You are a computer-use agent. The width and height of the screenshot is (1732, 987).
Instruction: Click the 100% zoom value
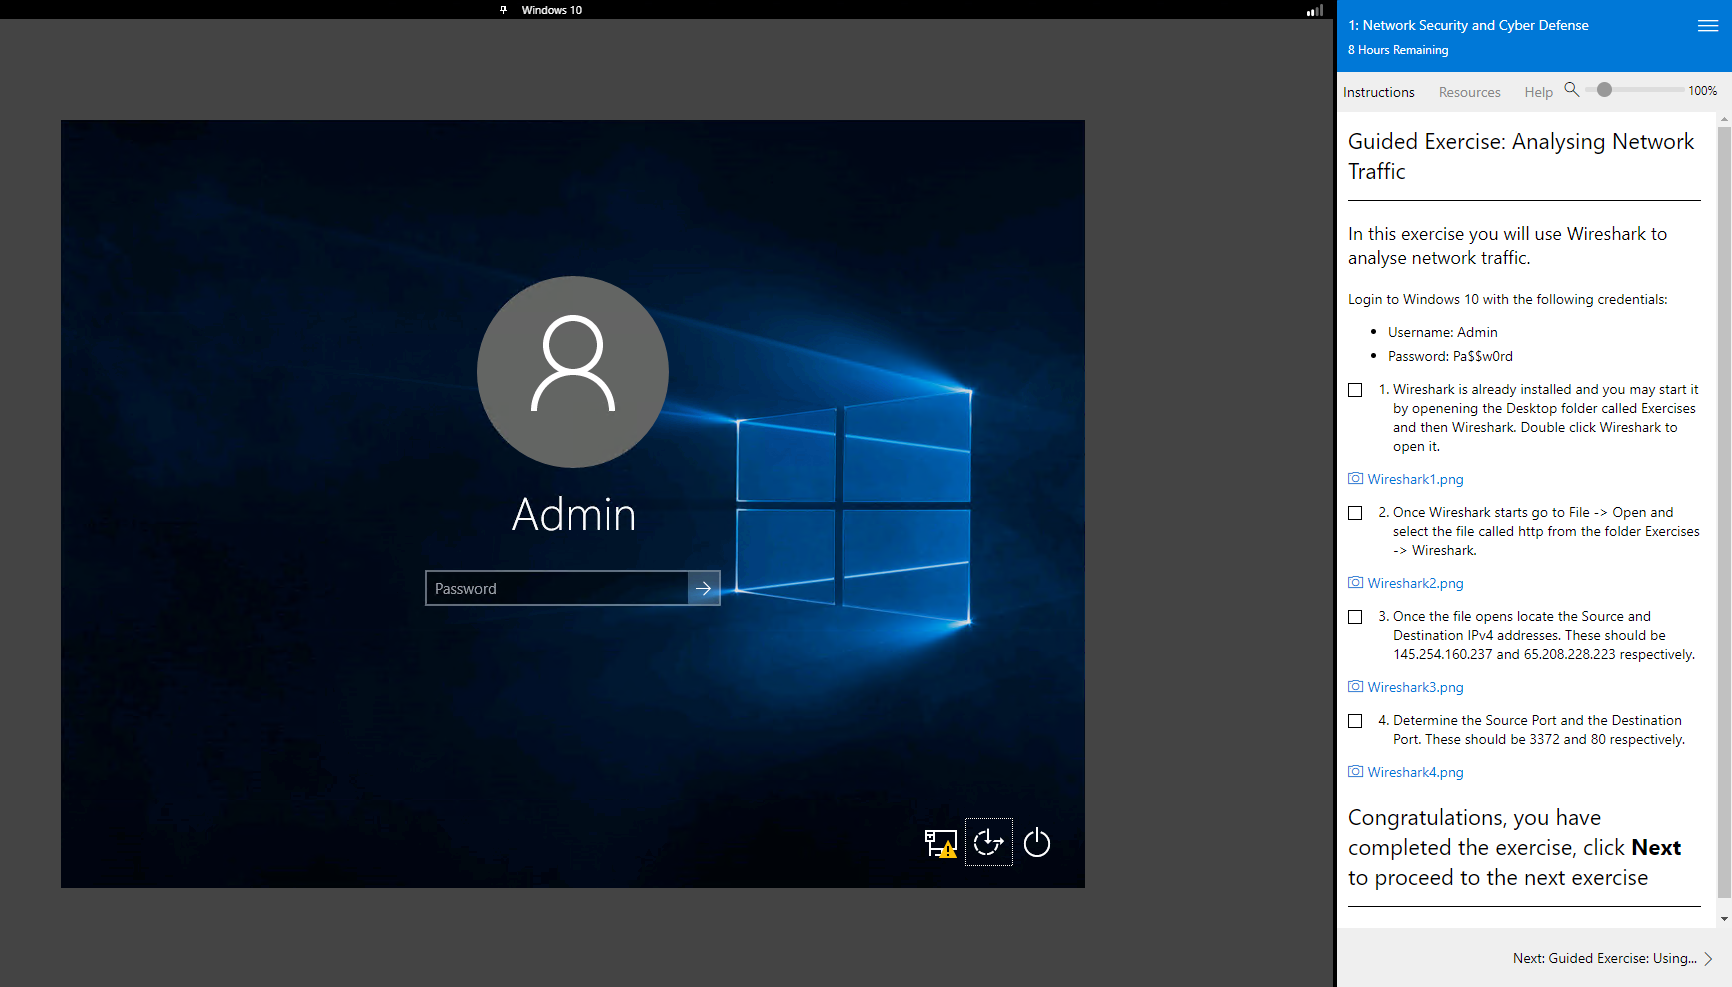click(x=1702, y=91)
